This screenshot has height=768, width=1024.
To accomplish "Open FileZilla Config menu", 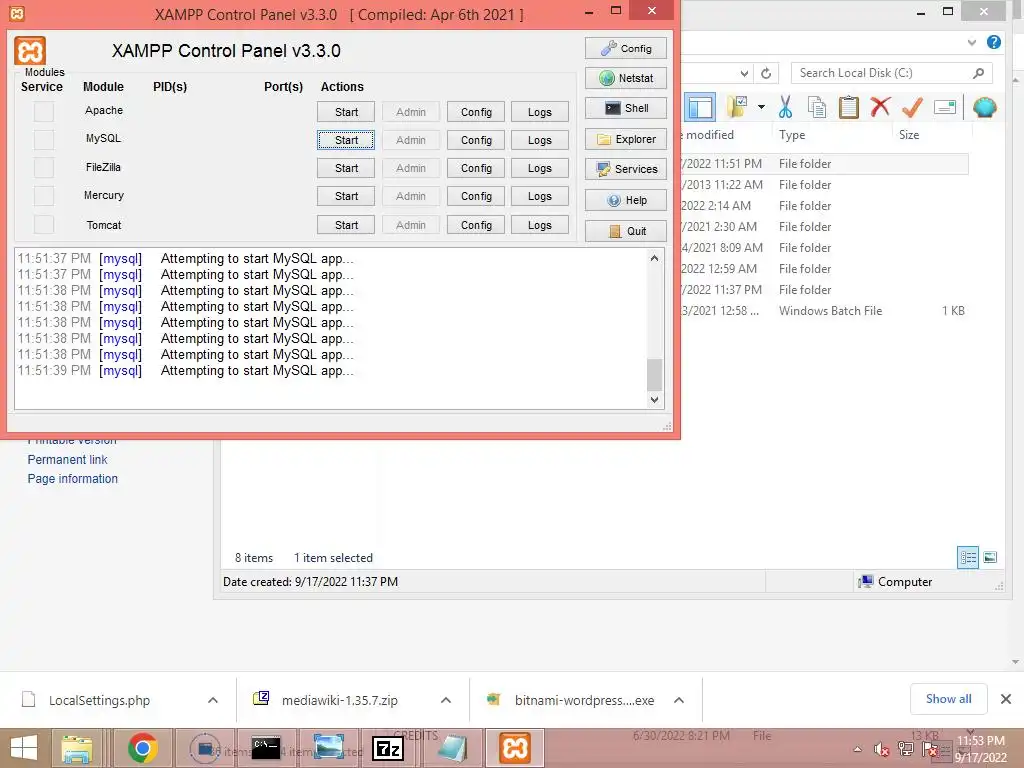I will [476, 168].
